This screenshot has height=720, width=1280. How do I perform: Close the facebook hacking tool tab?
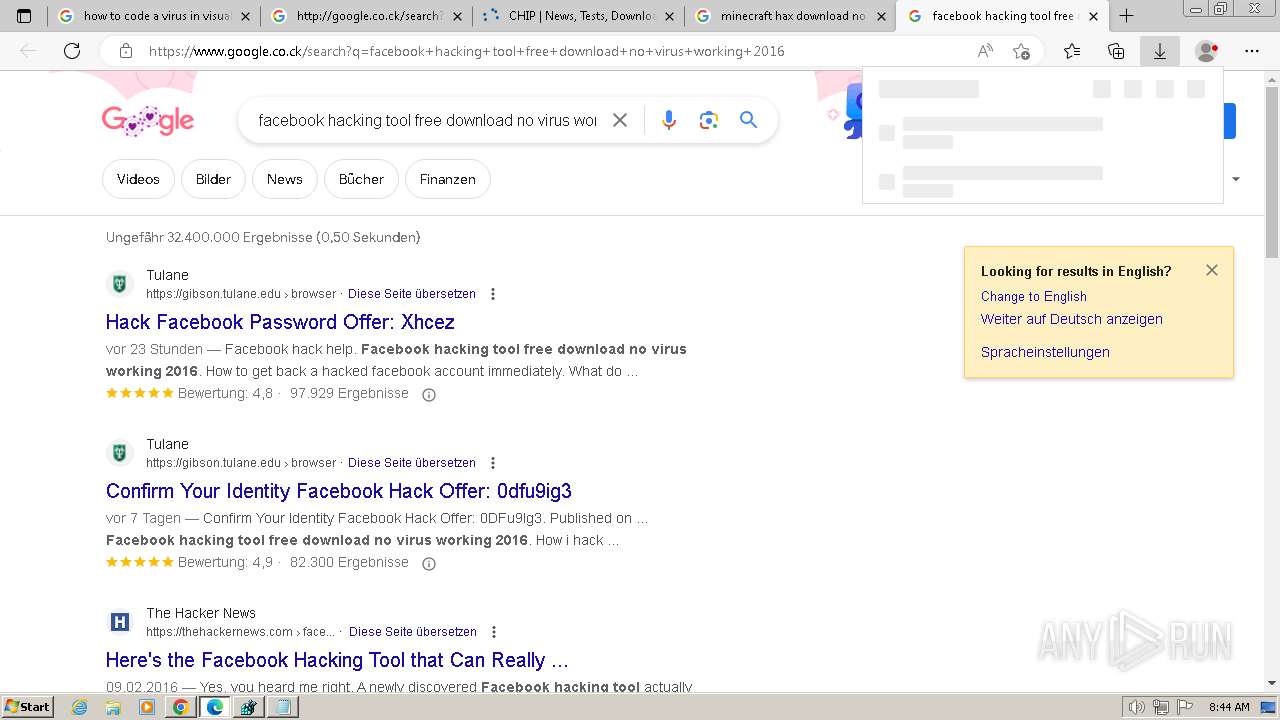click(x=1093, y=16)
